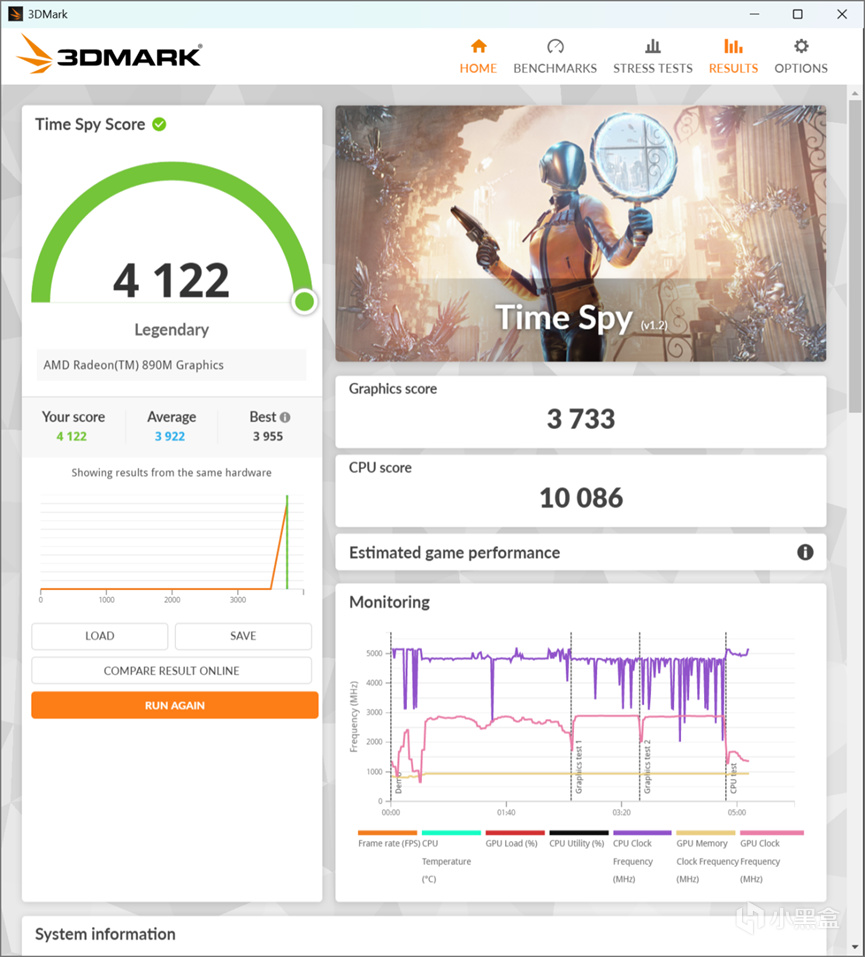The image size is (865, 957).
Task: Click the Results chart icon
Action: [x=733, y=46]
